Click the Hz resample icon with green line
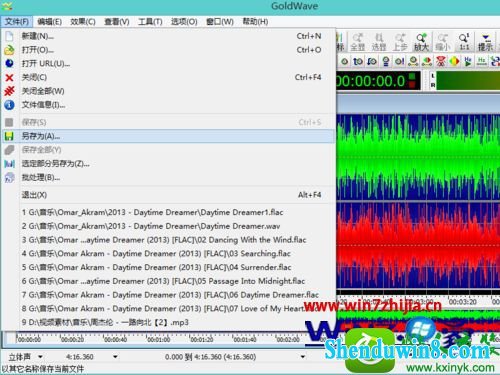 482,61
